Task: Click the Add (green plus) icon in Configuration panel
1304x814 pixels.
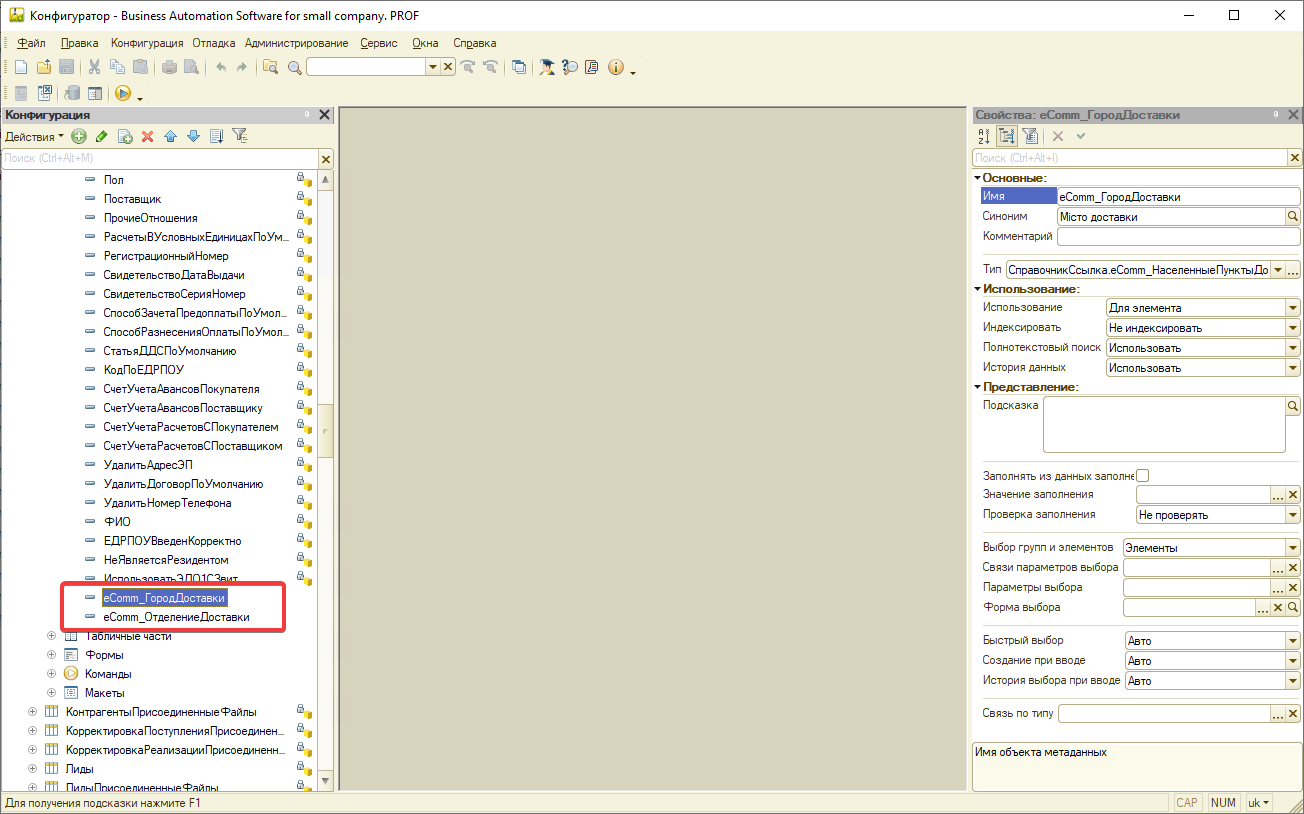Action: (79, 136)
